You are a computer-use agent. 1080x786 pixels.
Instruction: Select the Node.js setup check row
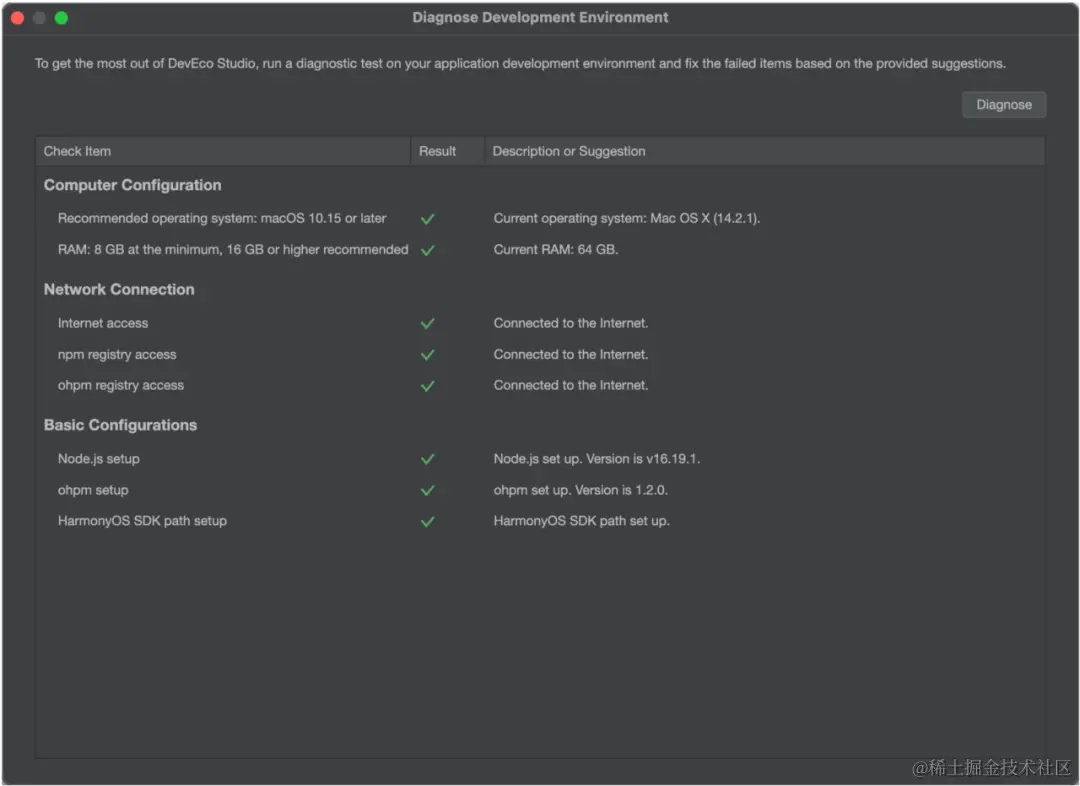tap(99, 459)
